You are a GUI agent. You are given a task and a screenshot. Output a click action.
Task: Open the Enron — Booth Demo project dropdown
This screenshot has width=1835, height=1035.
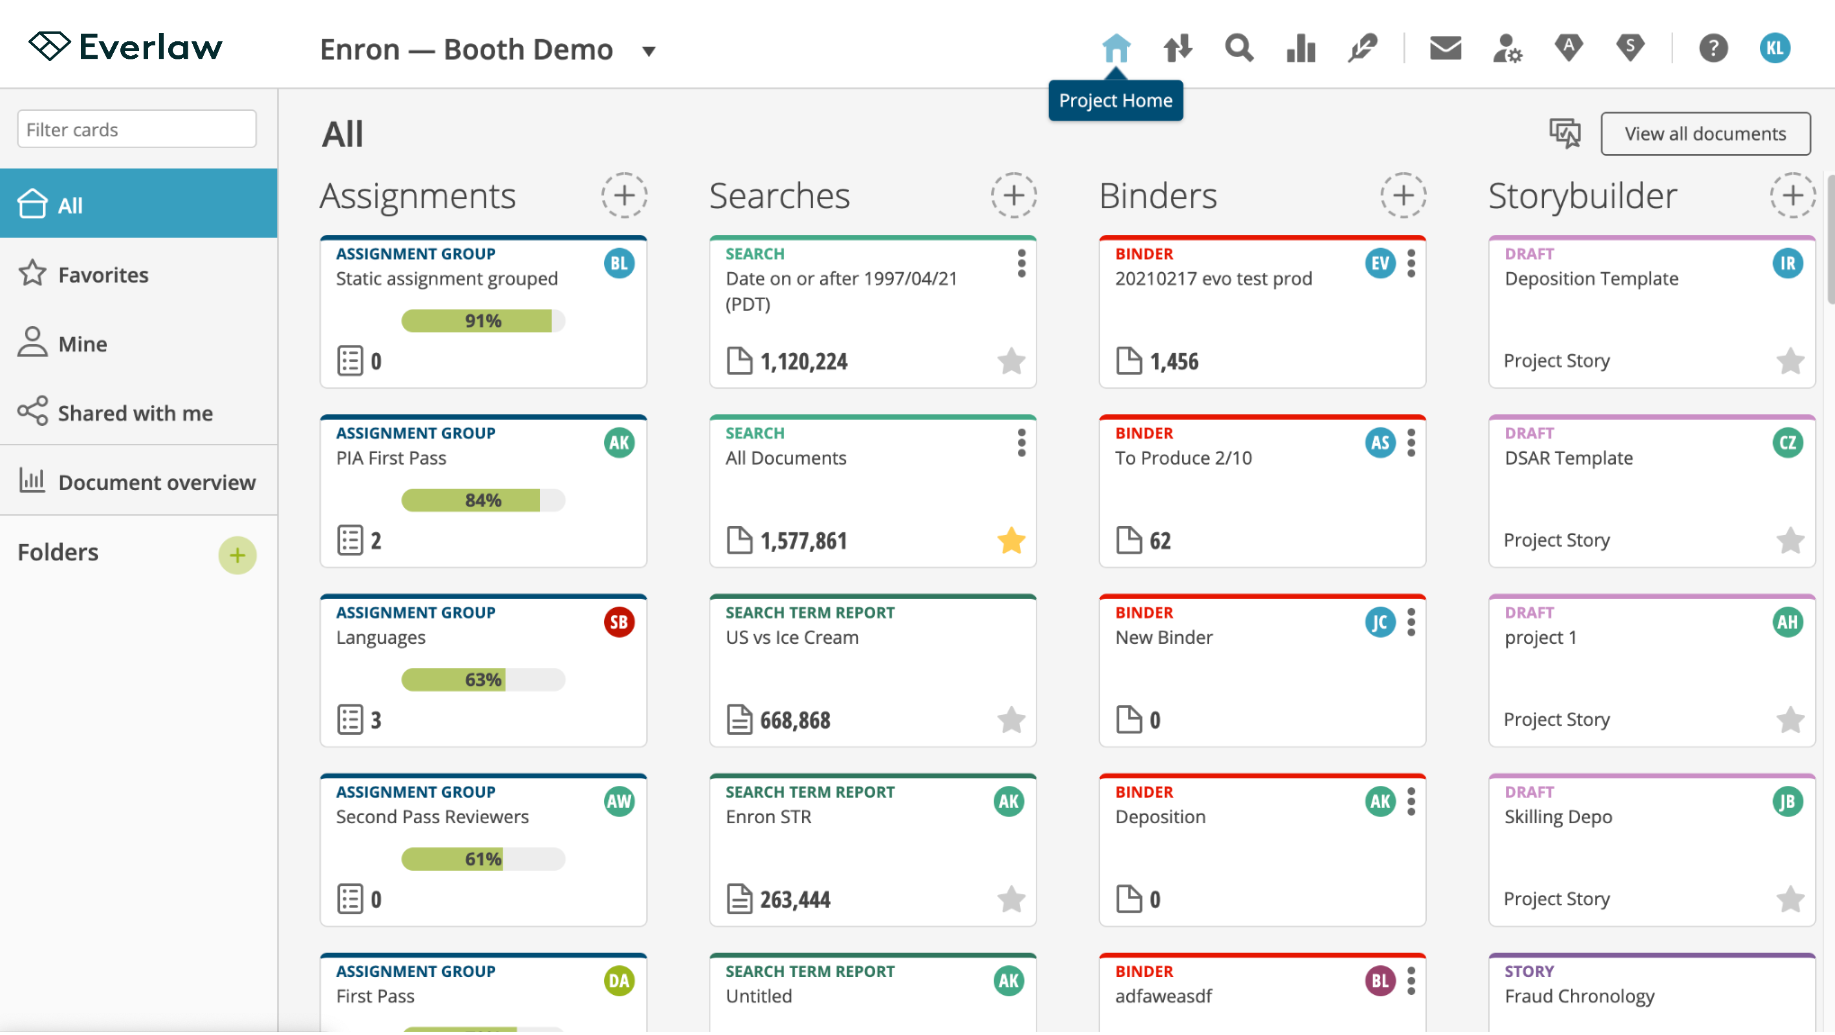pyautogui.click(x=488, y=50)
